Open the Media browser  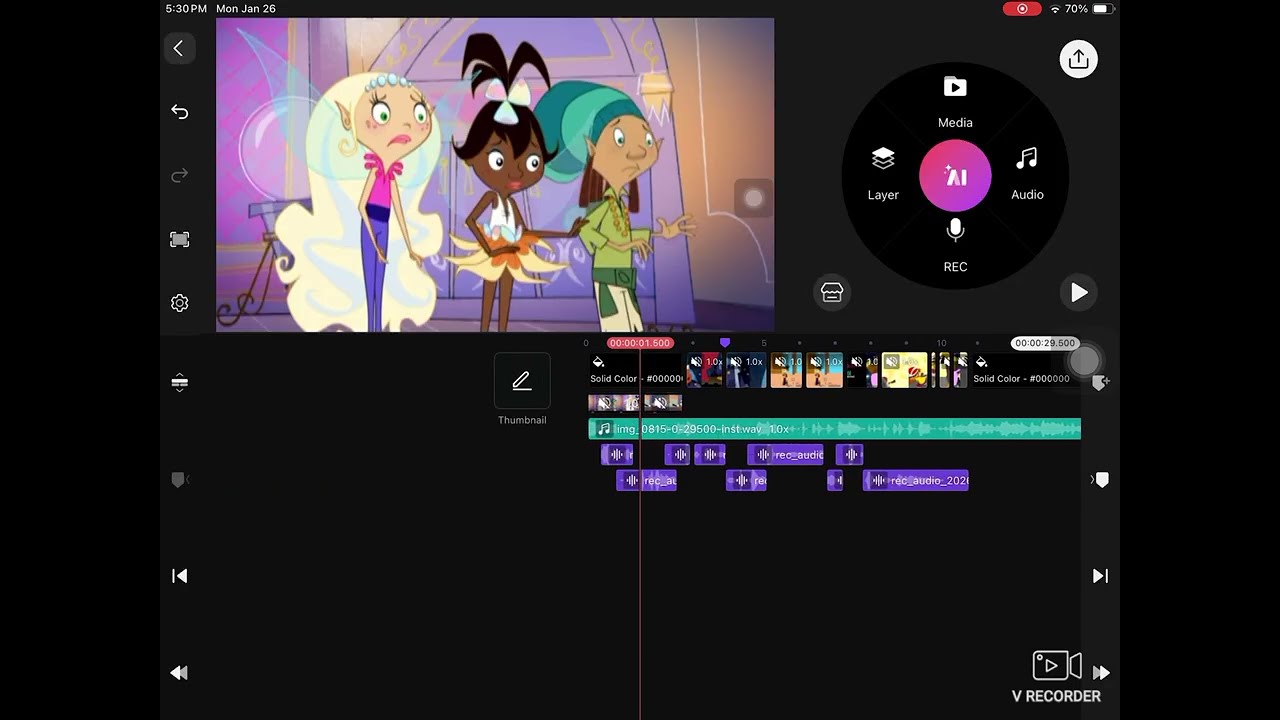coord(955,102)
